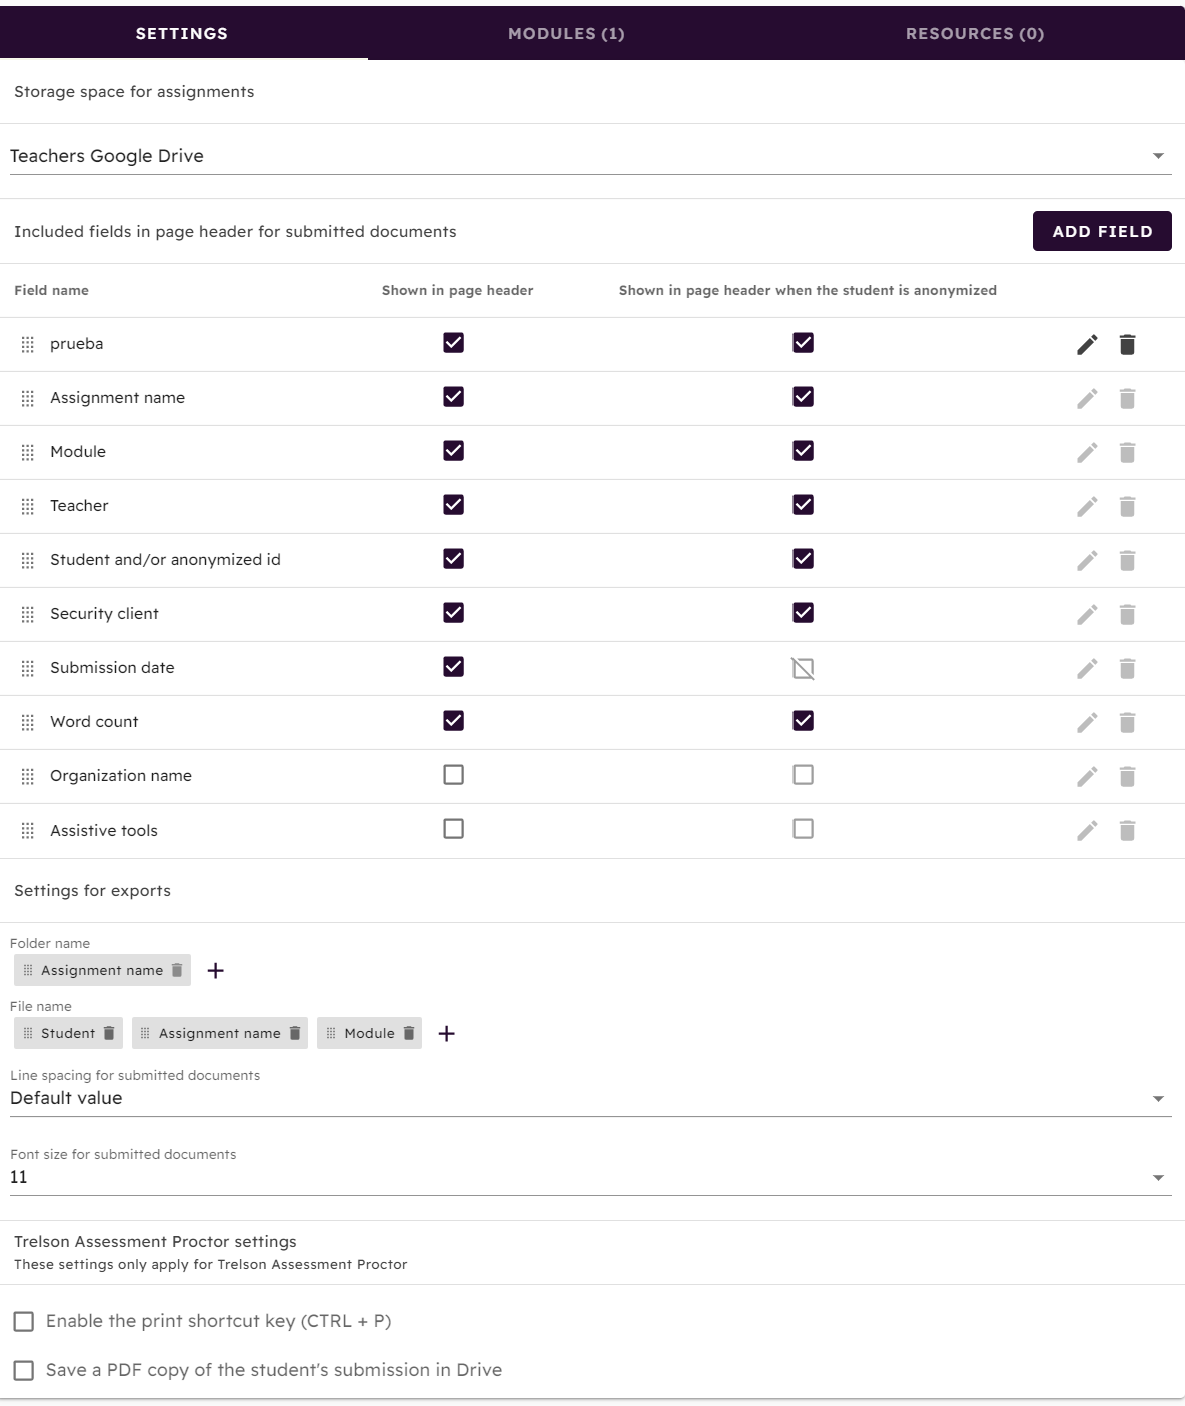Remove Module chip from File name
This screenshot has width=1185, height=1406.
coord(409,1033)
